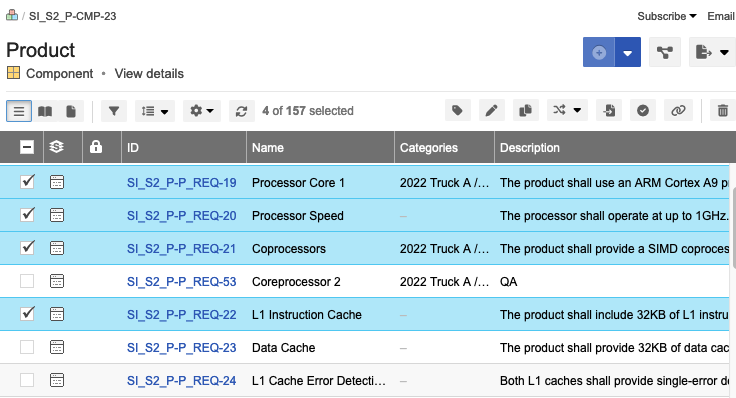736x398 pixels.
Task: Click the project home icon in breadcrumb
Action: coord(12,15)
